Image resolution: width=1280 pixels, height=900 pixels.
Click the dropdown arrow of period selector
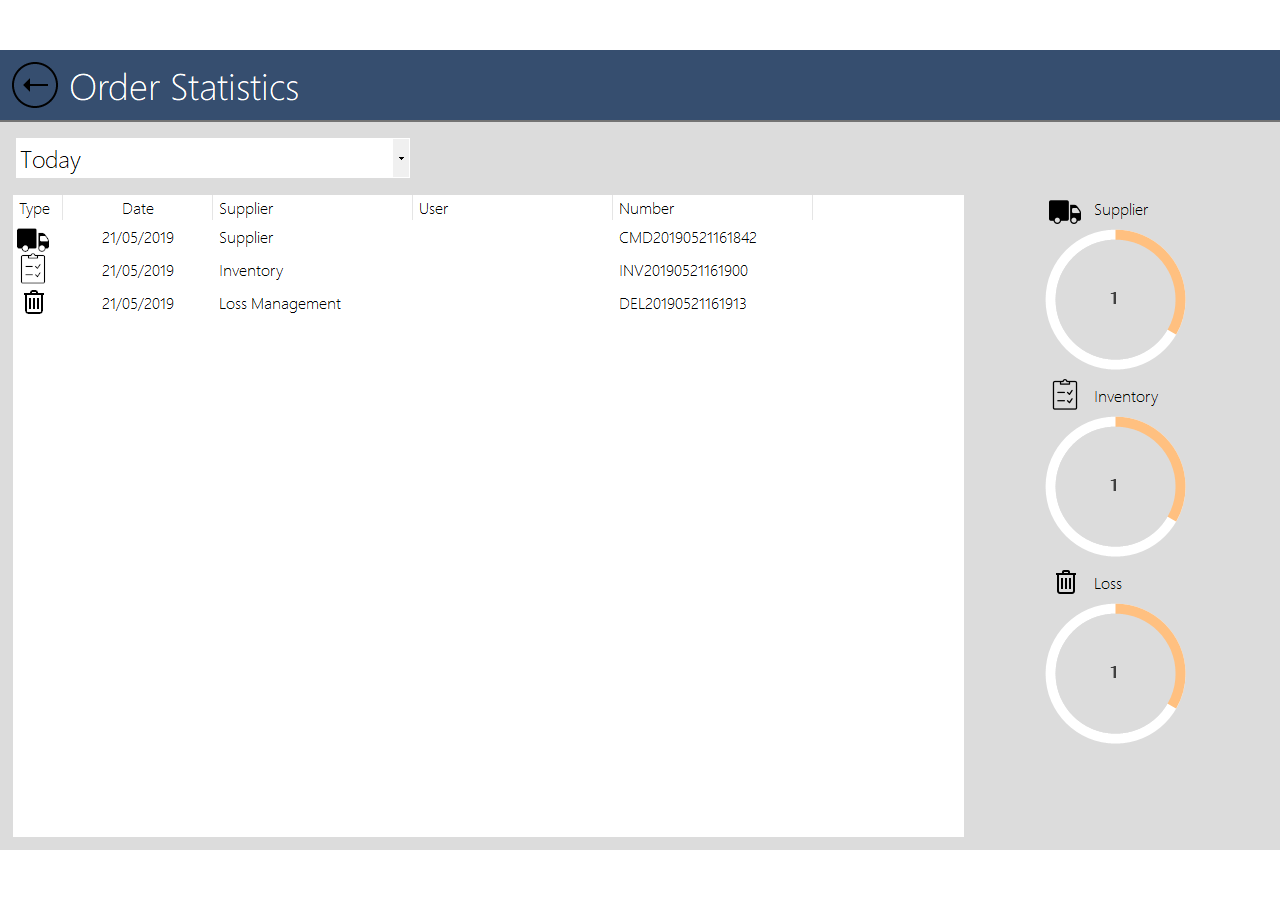401,159
